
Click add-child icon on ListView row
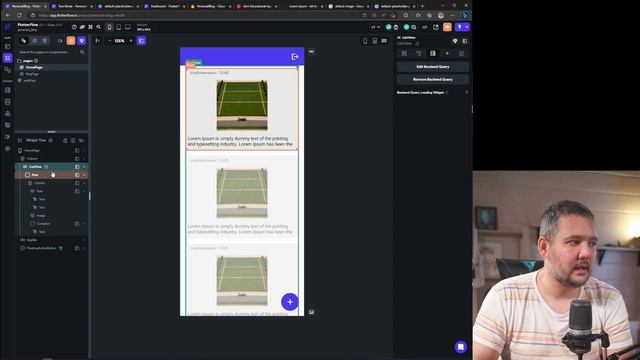click(77, 167)
